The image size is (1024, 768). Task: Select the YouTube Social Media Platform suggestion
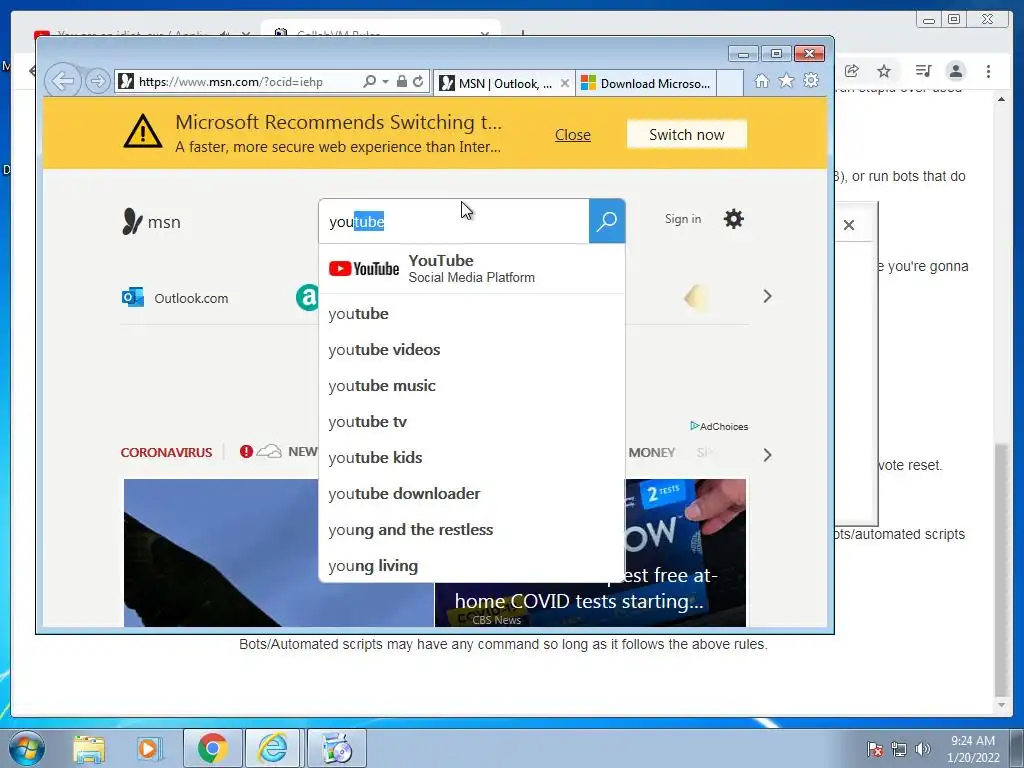point(472,268)
